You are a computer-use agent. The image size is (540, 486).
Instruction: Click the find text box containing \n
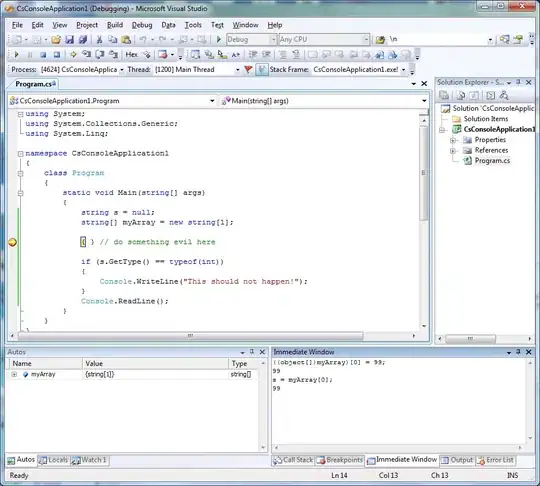click(438, 40)
